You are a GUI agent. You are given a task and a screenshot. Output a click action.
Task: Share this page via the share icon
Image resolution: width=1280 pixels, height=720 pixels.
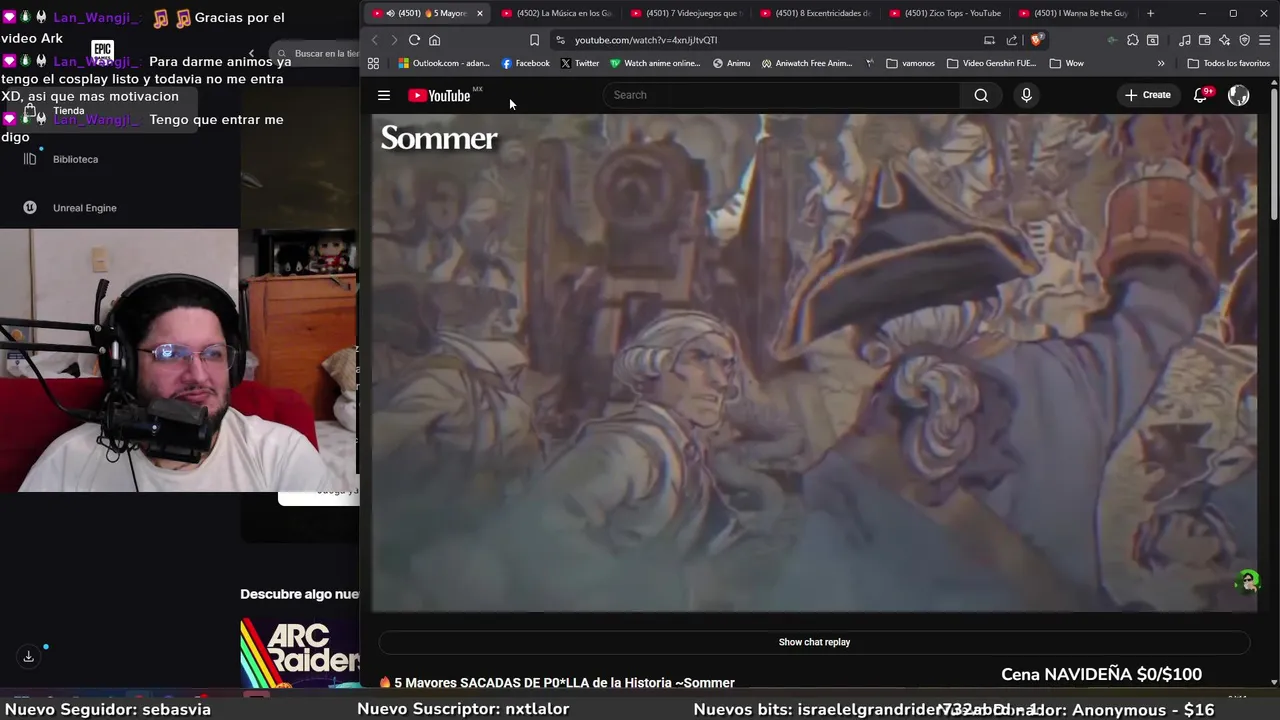coord(1012,40)
